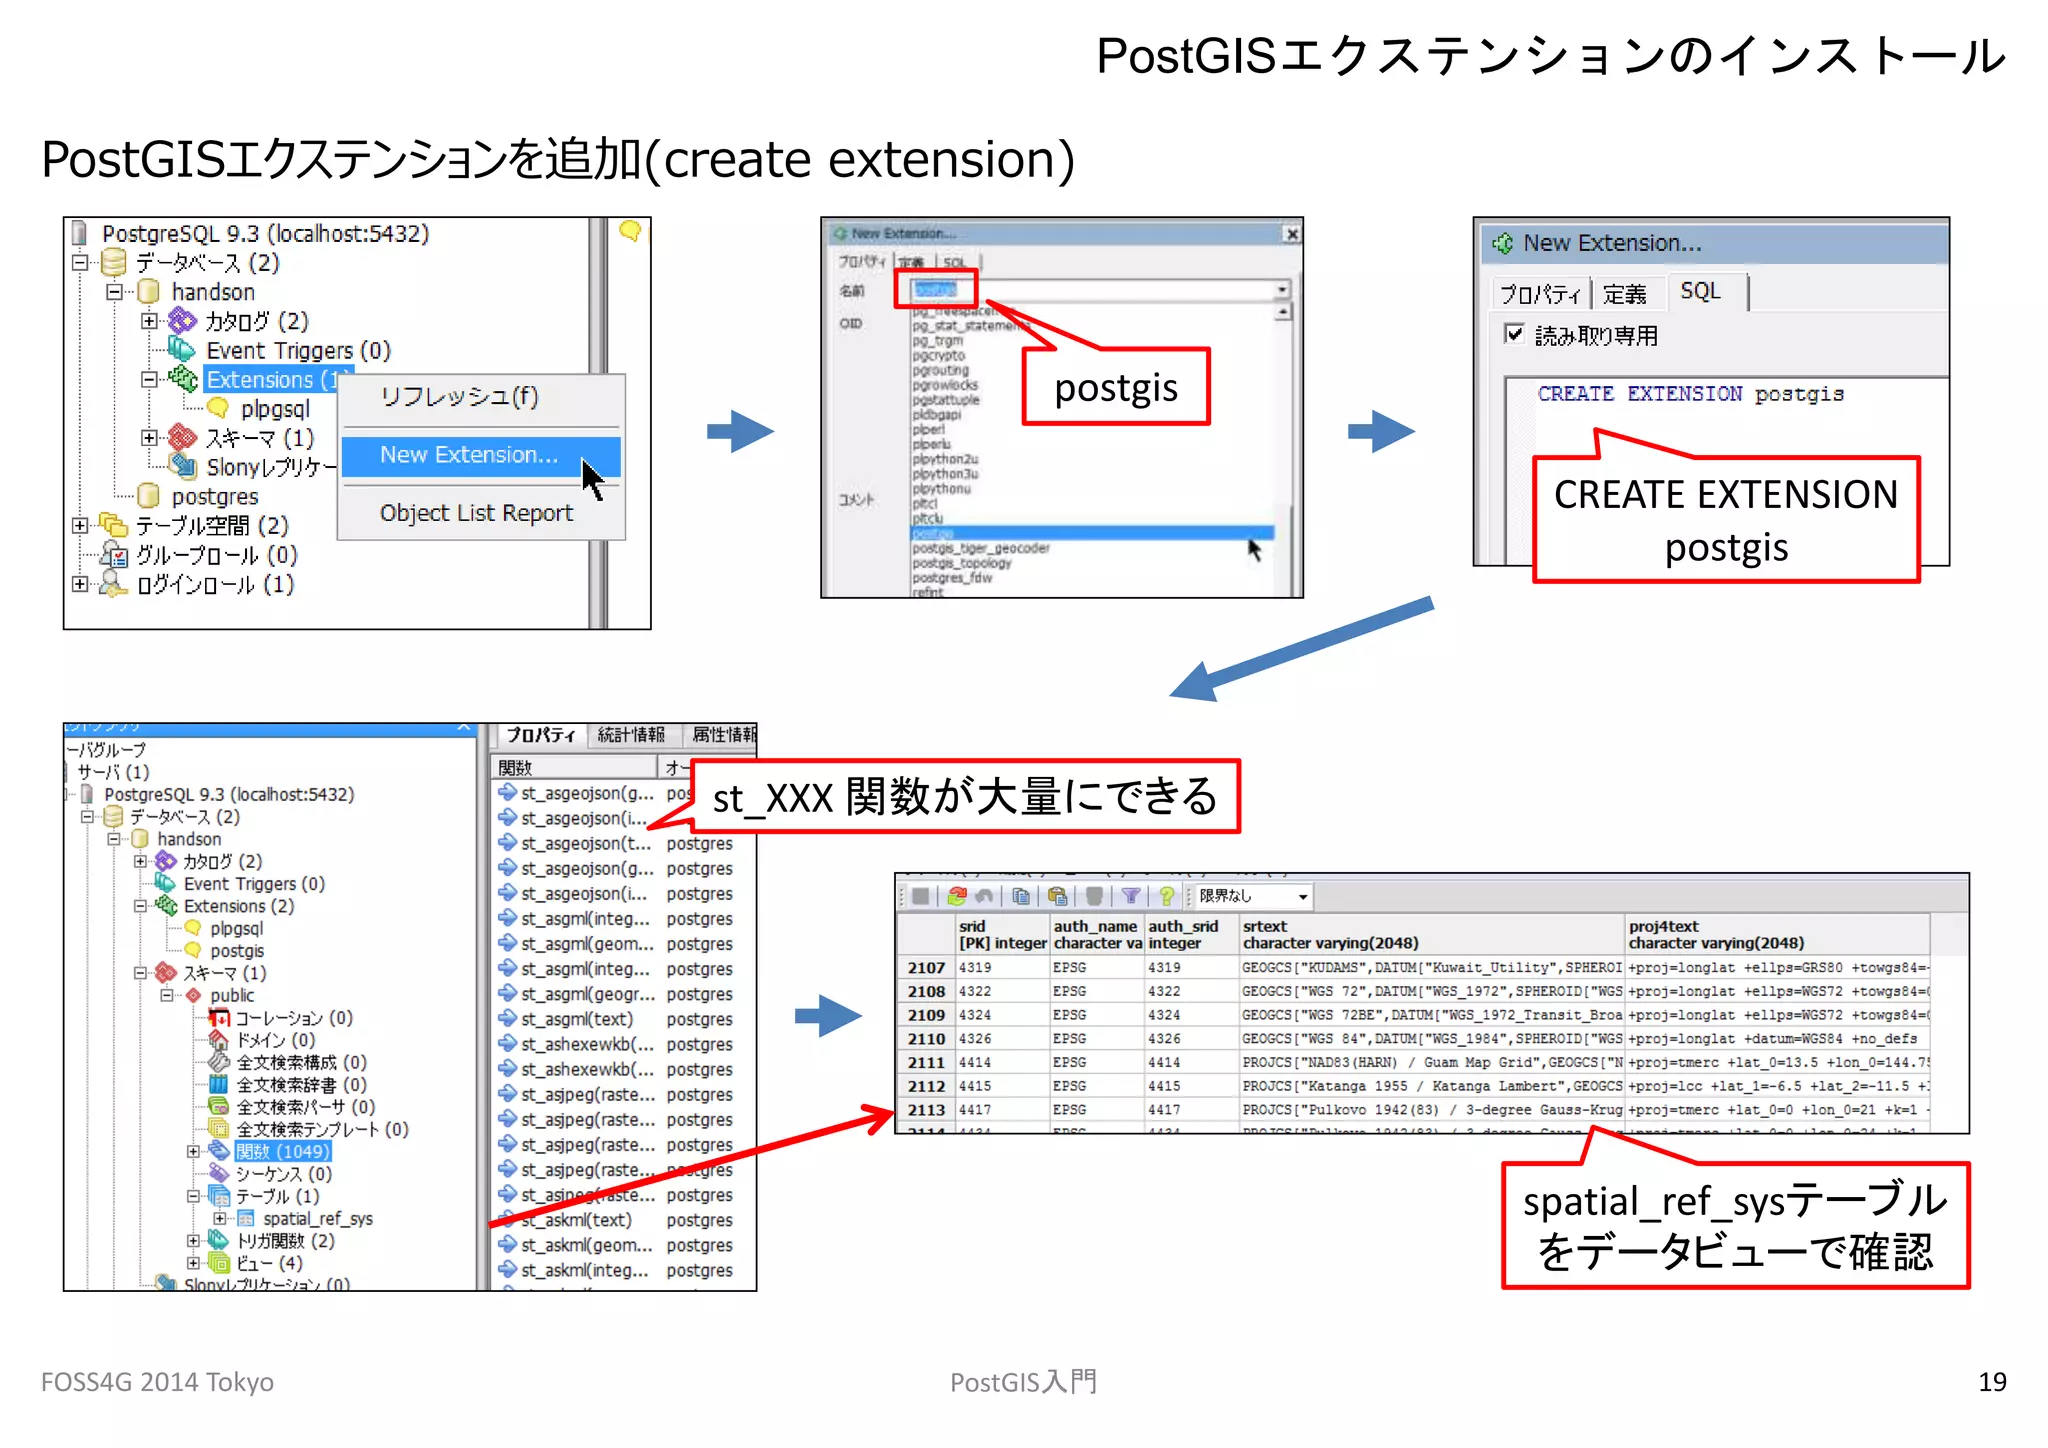
Task: Open the 名前 combo box dropdown arrow
Action: tap(1281, 290)
